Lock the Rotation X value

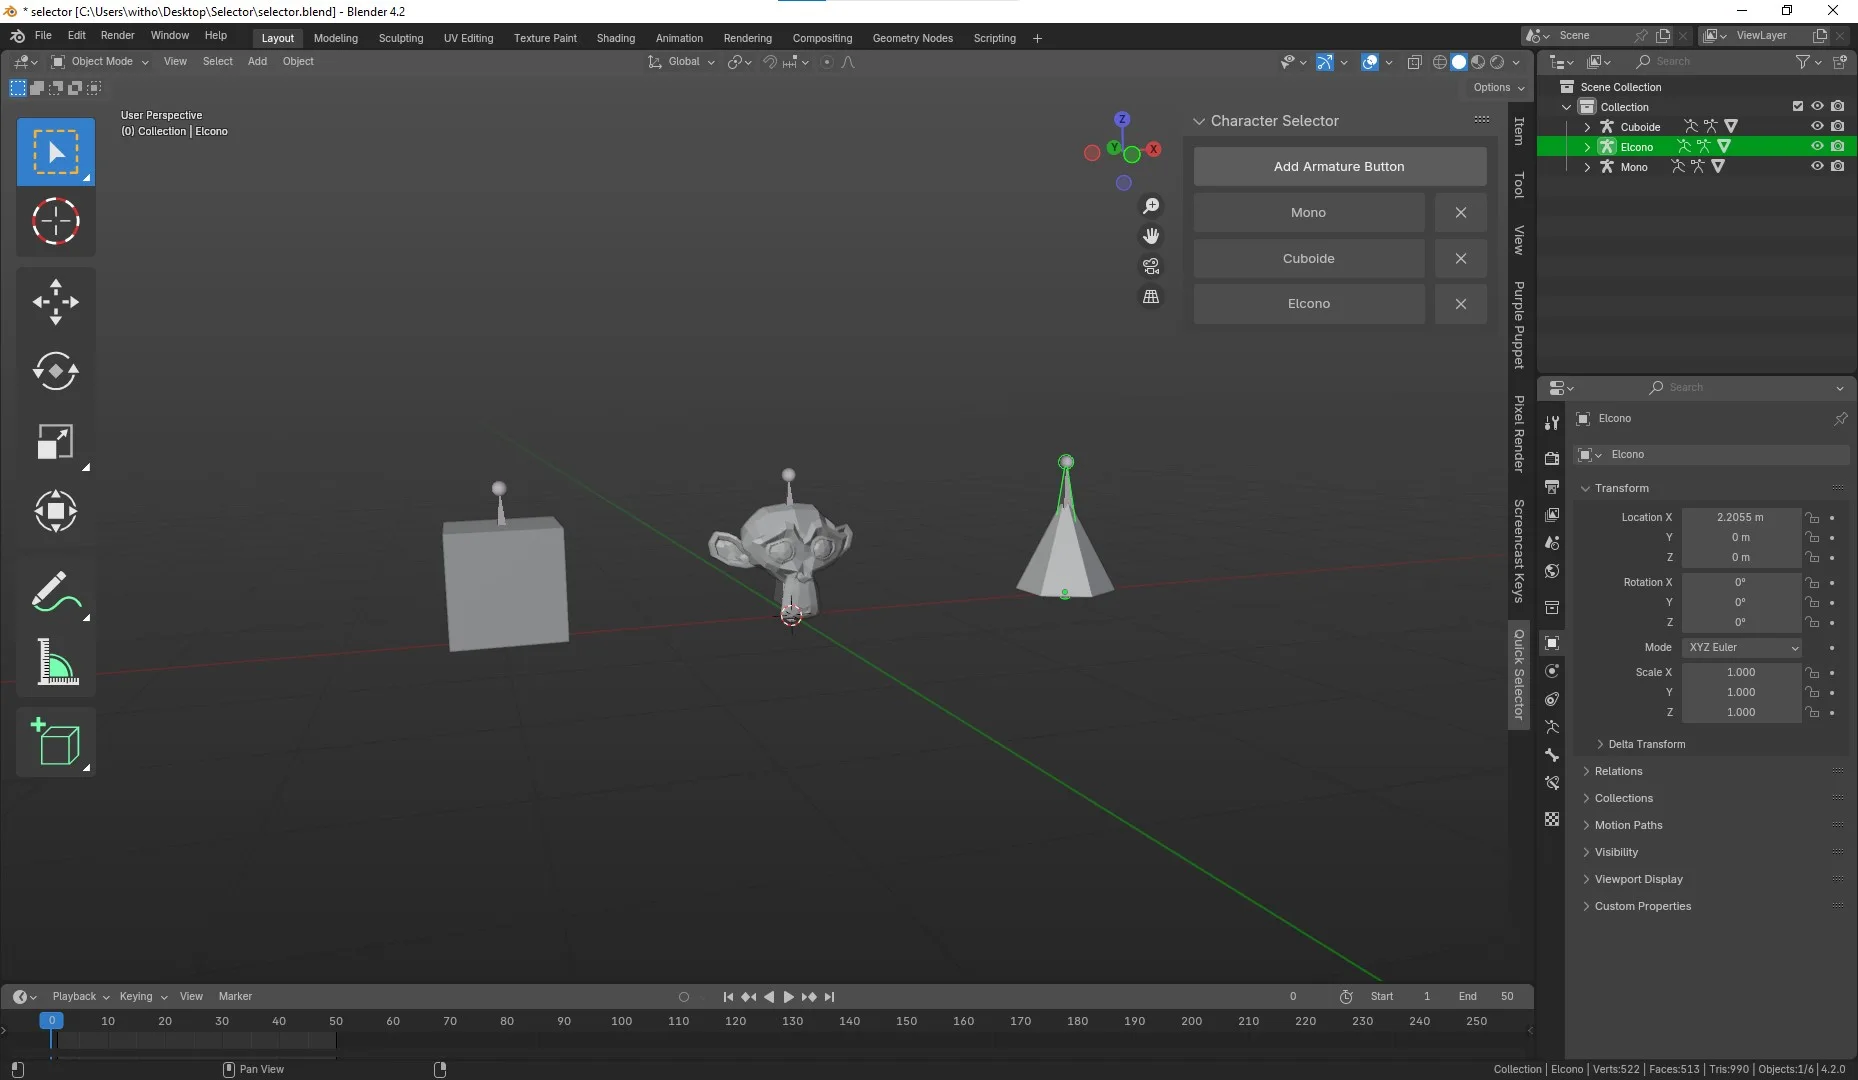pos(1812,582)
